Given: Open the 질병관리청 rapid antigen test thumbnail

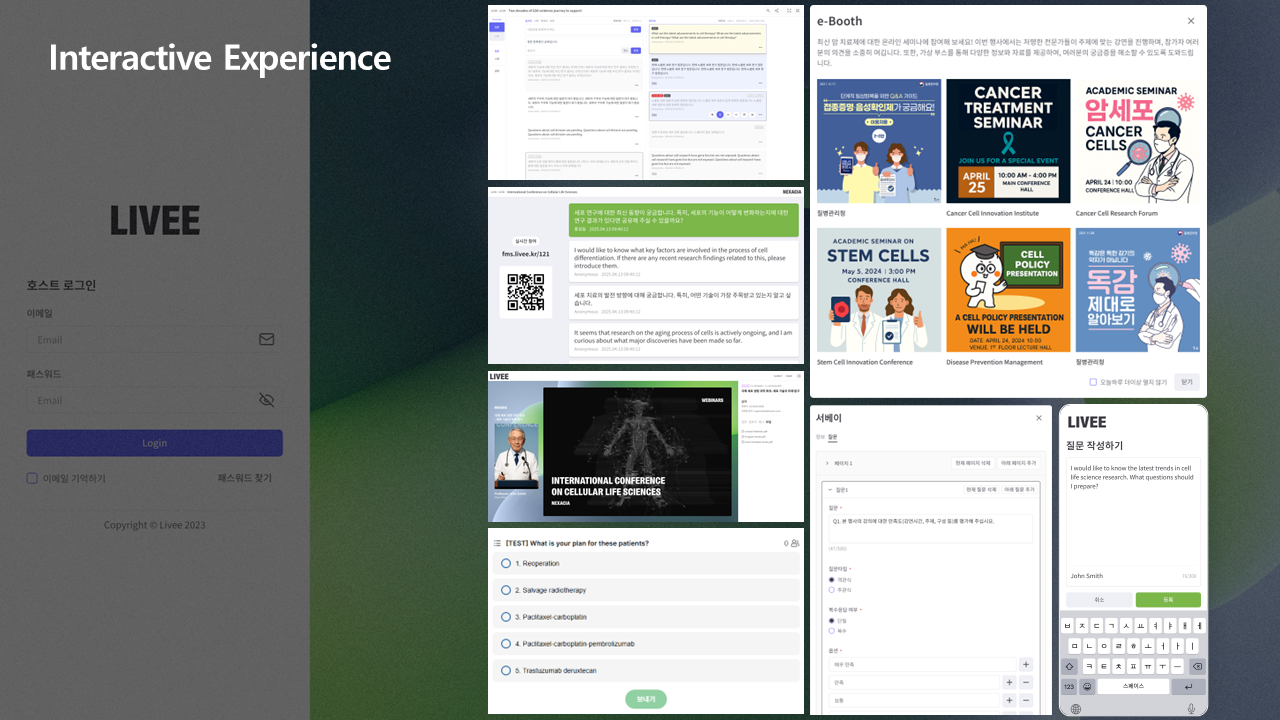Looking at the screenshot, I should pos(879,141).
